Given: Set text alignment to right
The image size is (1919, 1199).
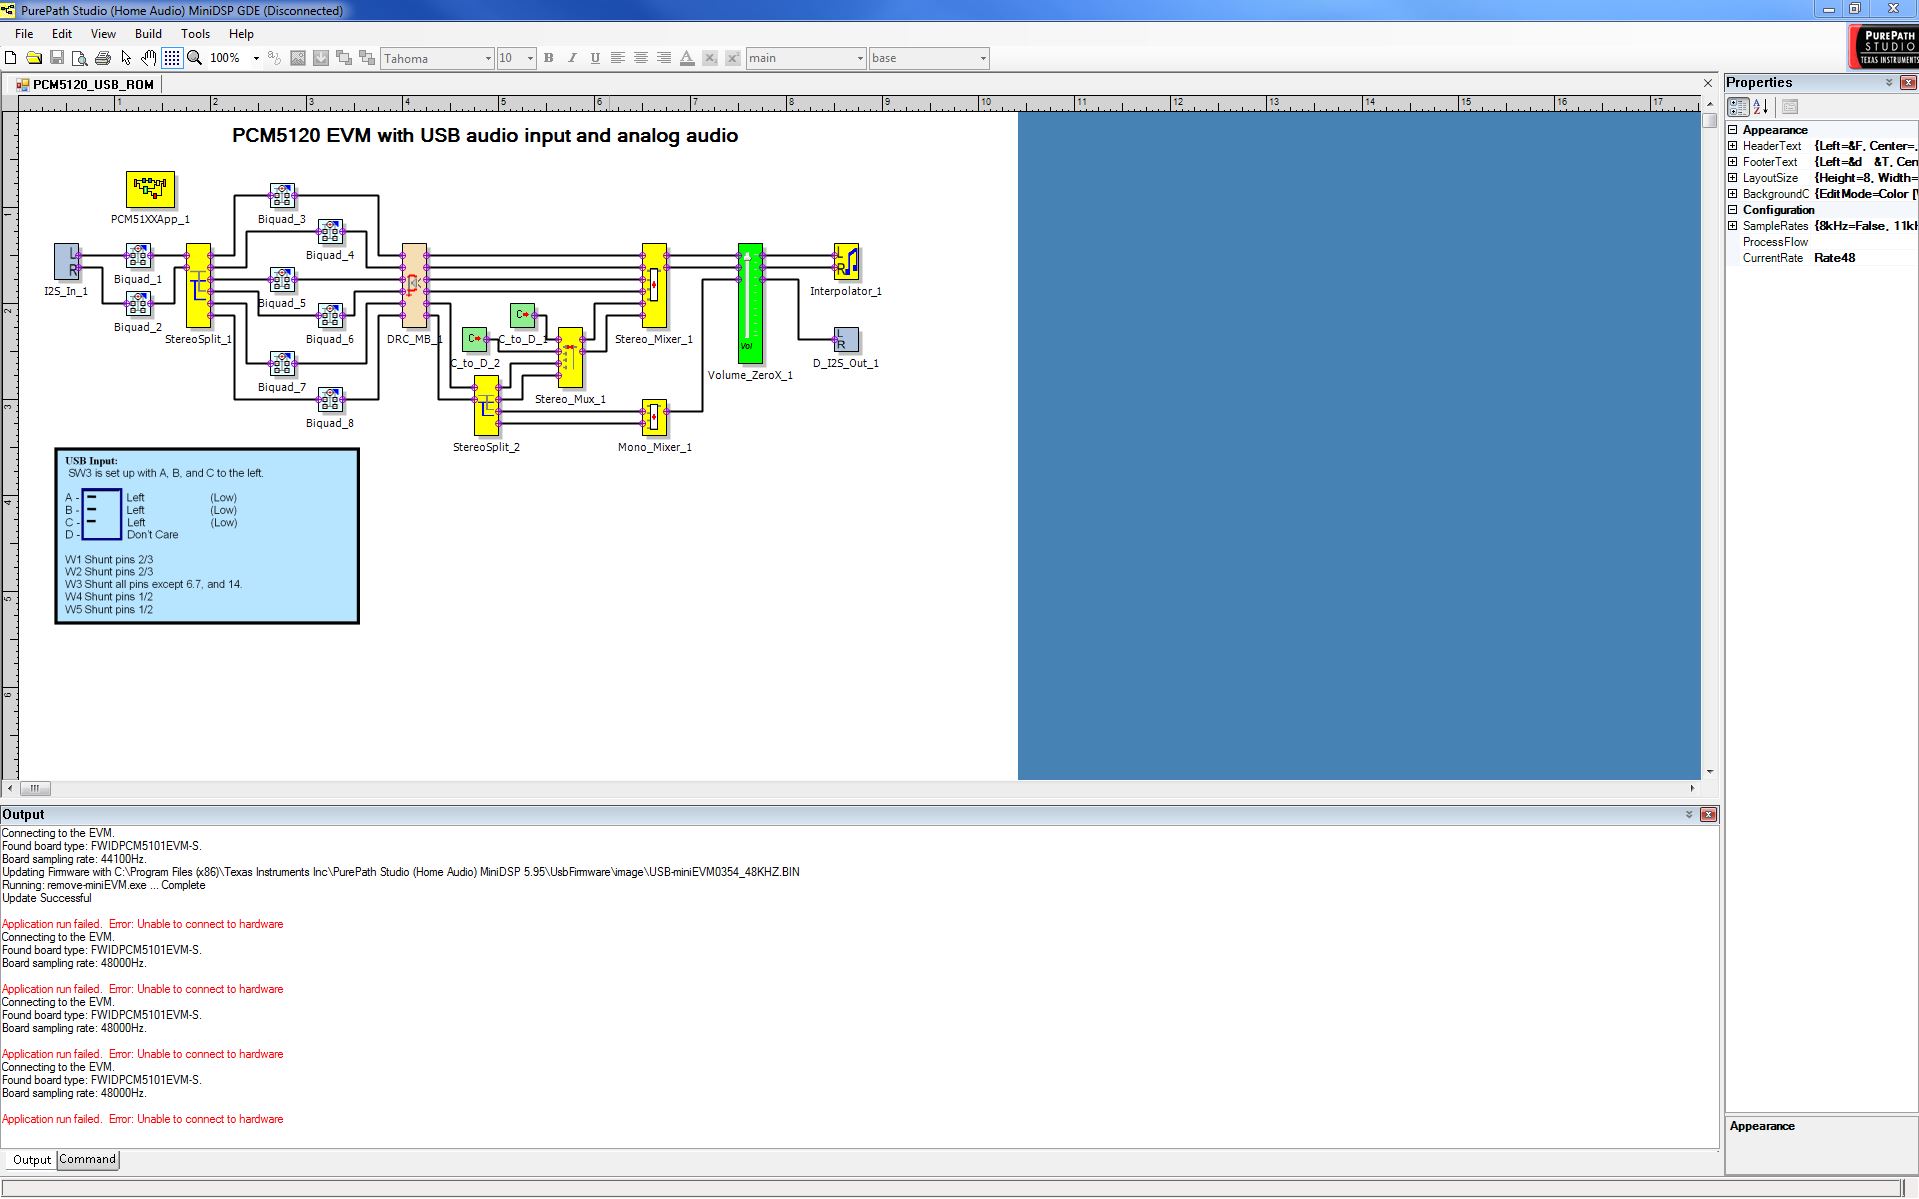Looking at the screenshot, I should point(664,58).
